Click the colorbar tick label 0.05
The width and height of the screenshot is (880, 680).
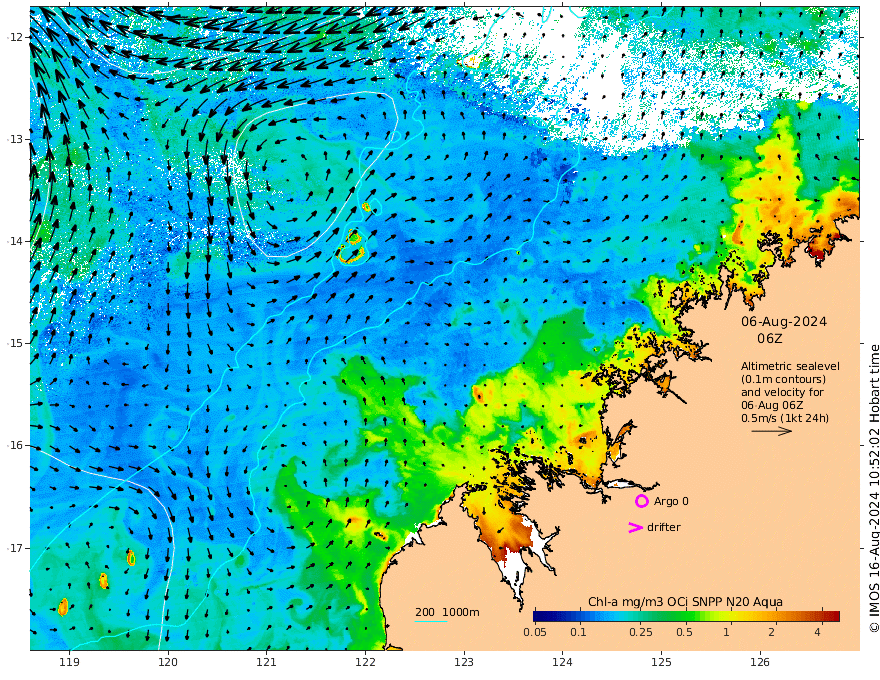[x=535, y=632]
